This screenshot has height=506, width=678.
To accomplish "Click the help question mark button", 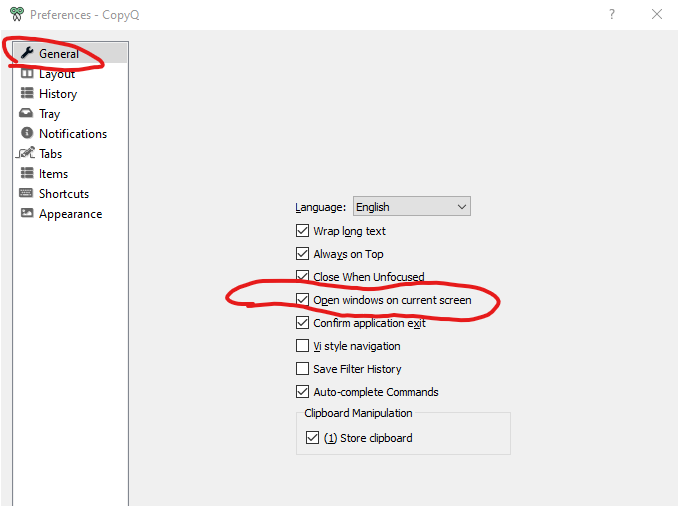I will coord(612,14).
